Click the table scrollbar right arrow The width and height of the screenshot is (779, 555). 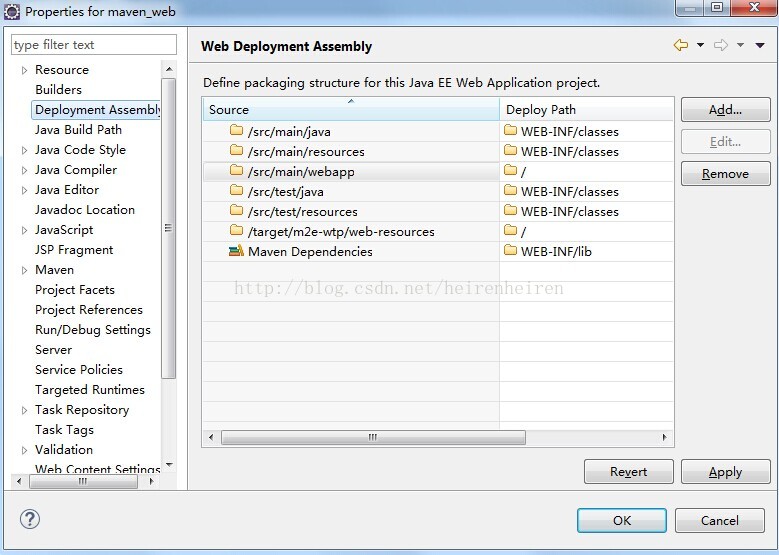coord(665,437)
